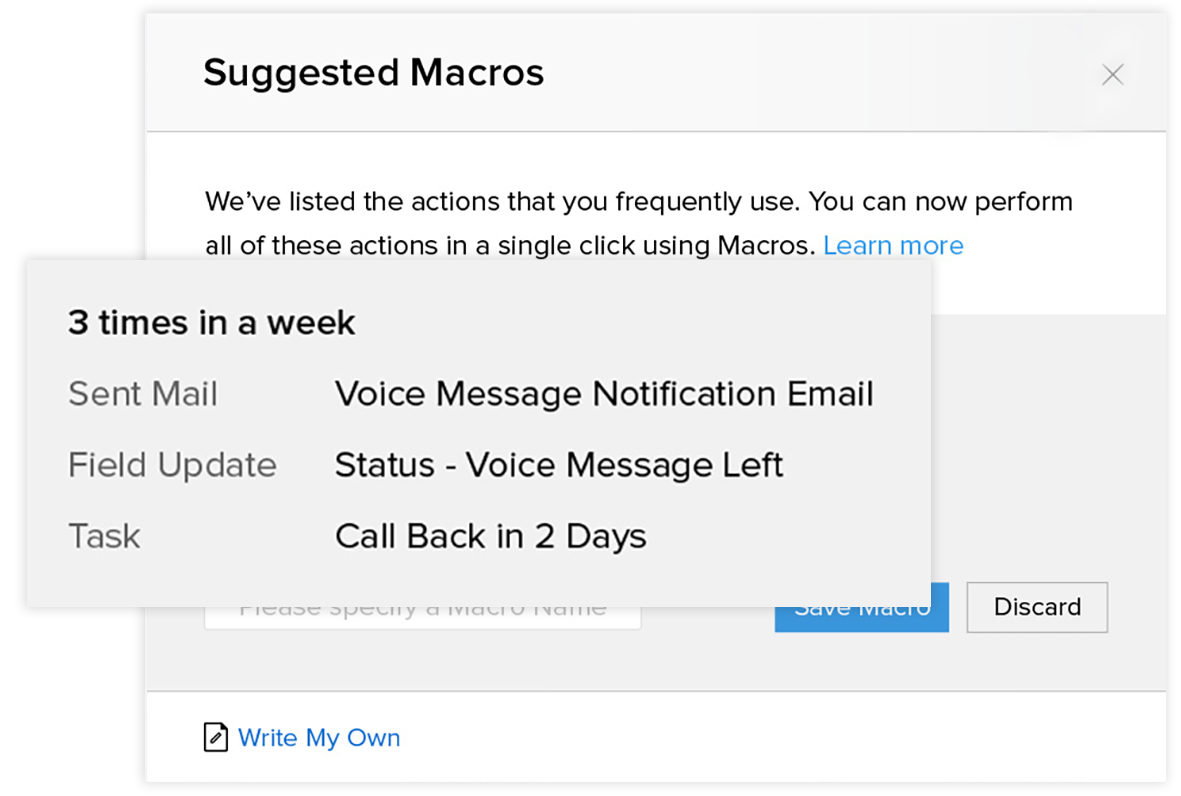This screenshot has width=1181, height=796.
Task: Open the Write My Own link
Action: click(x=319, y=738)
